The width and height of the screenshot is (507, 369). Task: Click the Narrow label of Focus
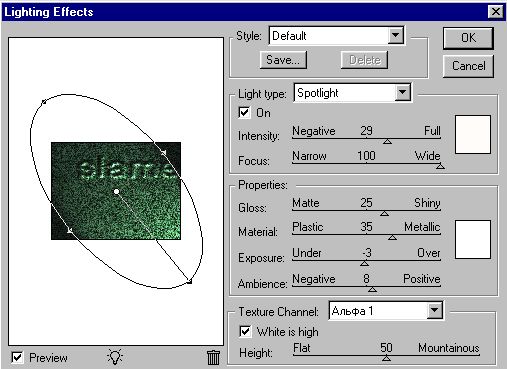309,156
